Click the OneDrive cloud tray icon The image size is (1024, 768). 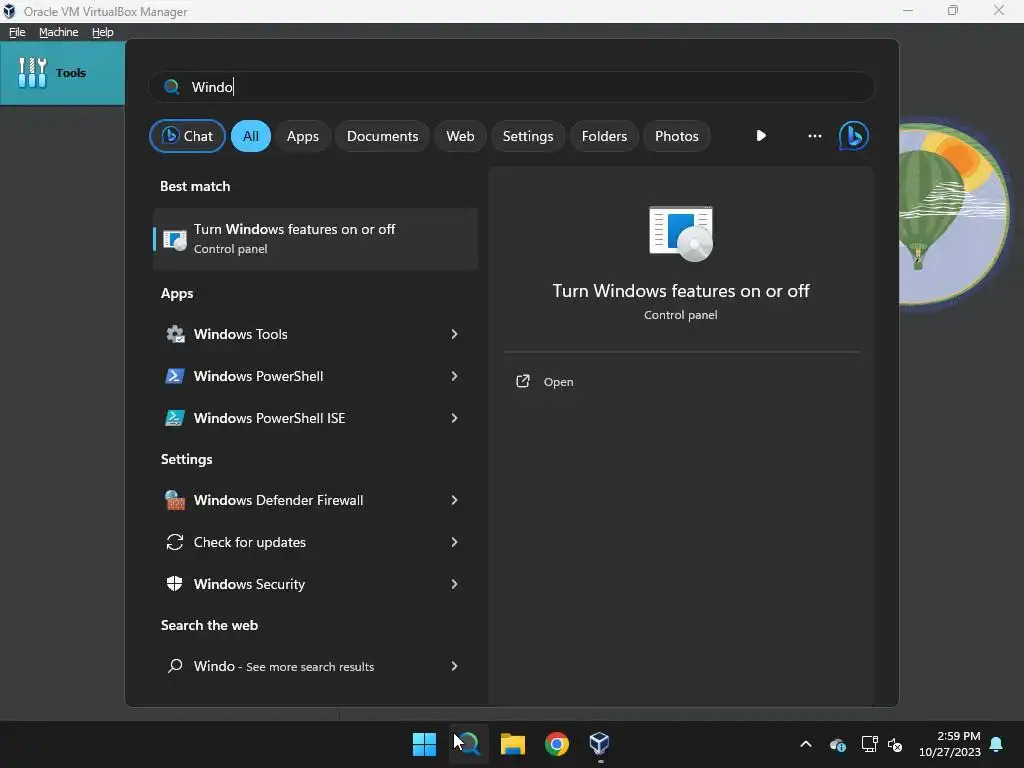coord(838,744)
